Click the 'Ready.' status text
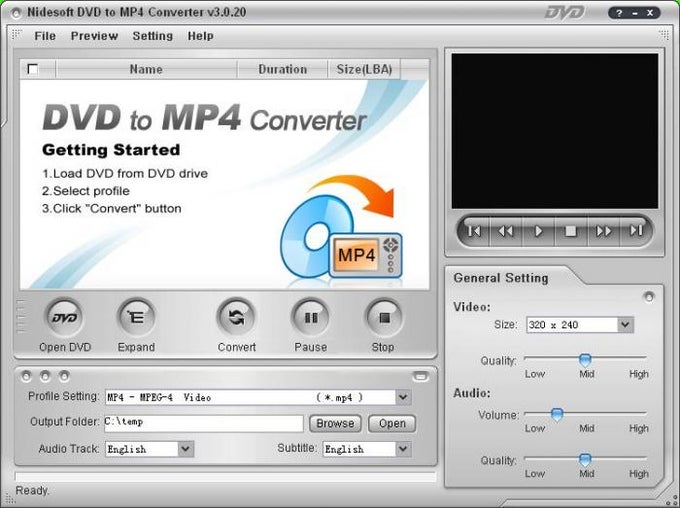 click(x=33, y=491)
